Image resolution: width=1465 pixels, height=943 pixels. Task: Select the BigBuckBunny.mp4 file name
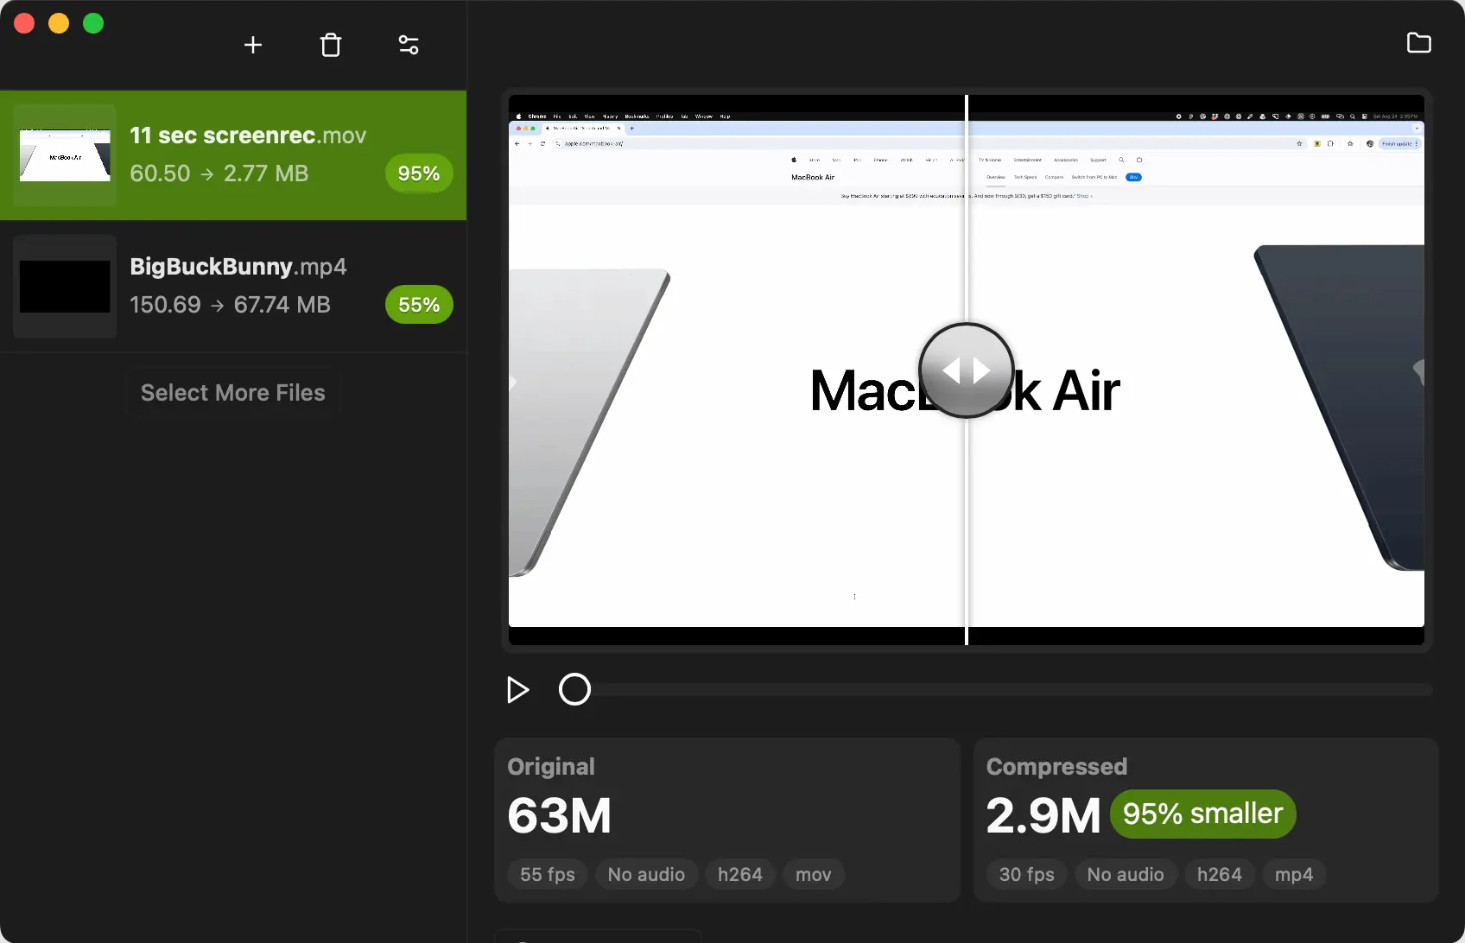click(238, 267)
